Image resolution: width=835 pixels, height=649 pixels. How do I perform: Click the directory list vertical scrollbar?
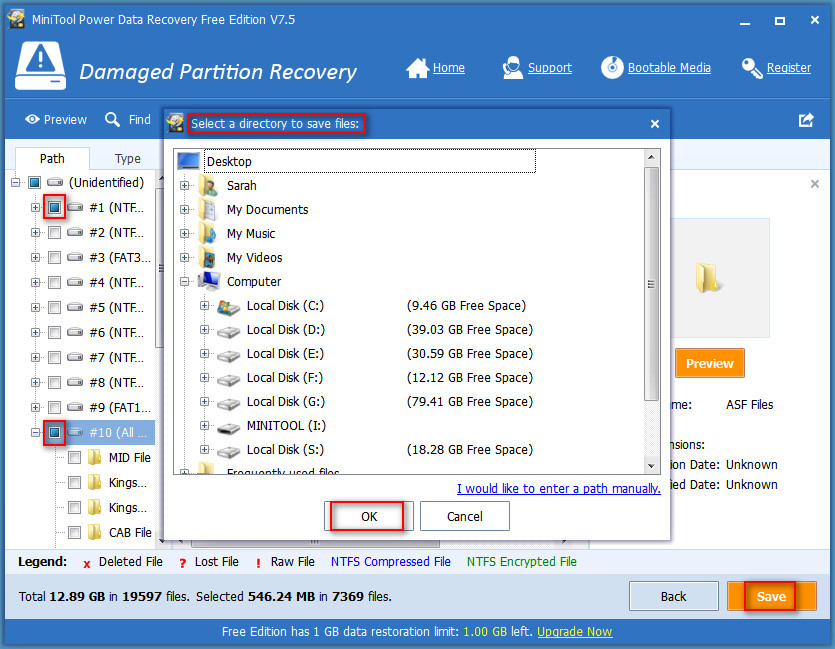(651, 283)
